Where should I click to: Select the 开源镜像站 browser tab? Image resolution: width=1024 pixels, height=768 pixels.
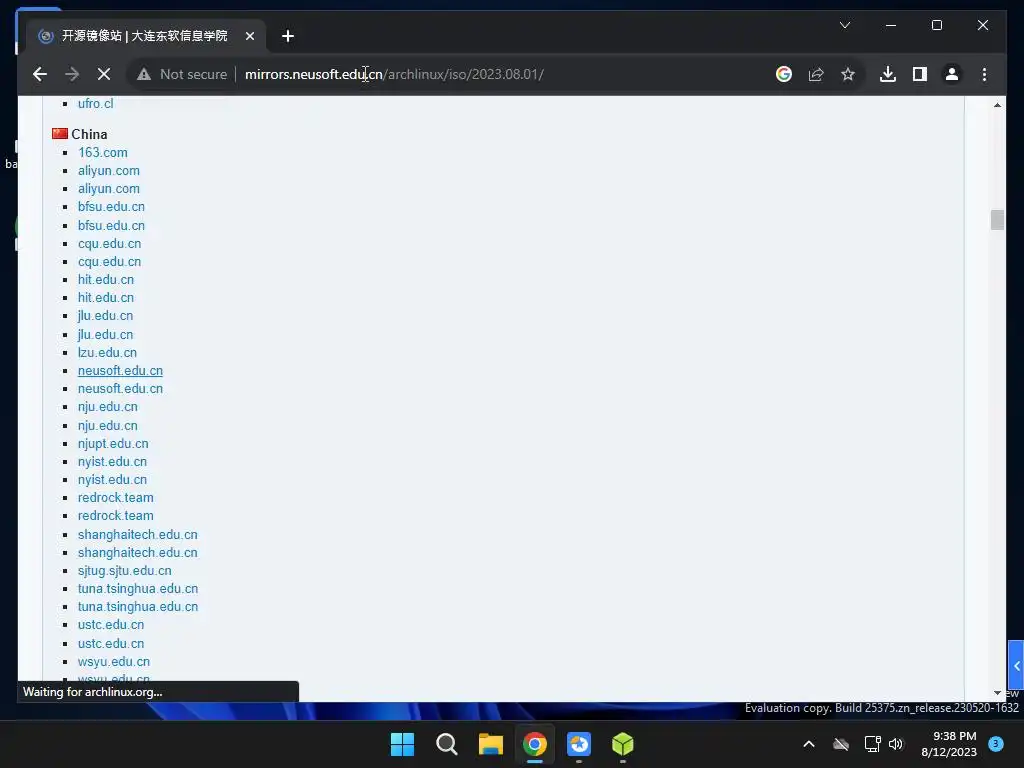click(x=146, y=36)
